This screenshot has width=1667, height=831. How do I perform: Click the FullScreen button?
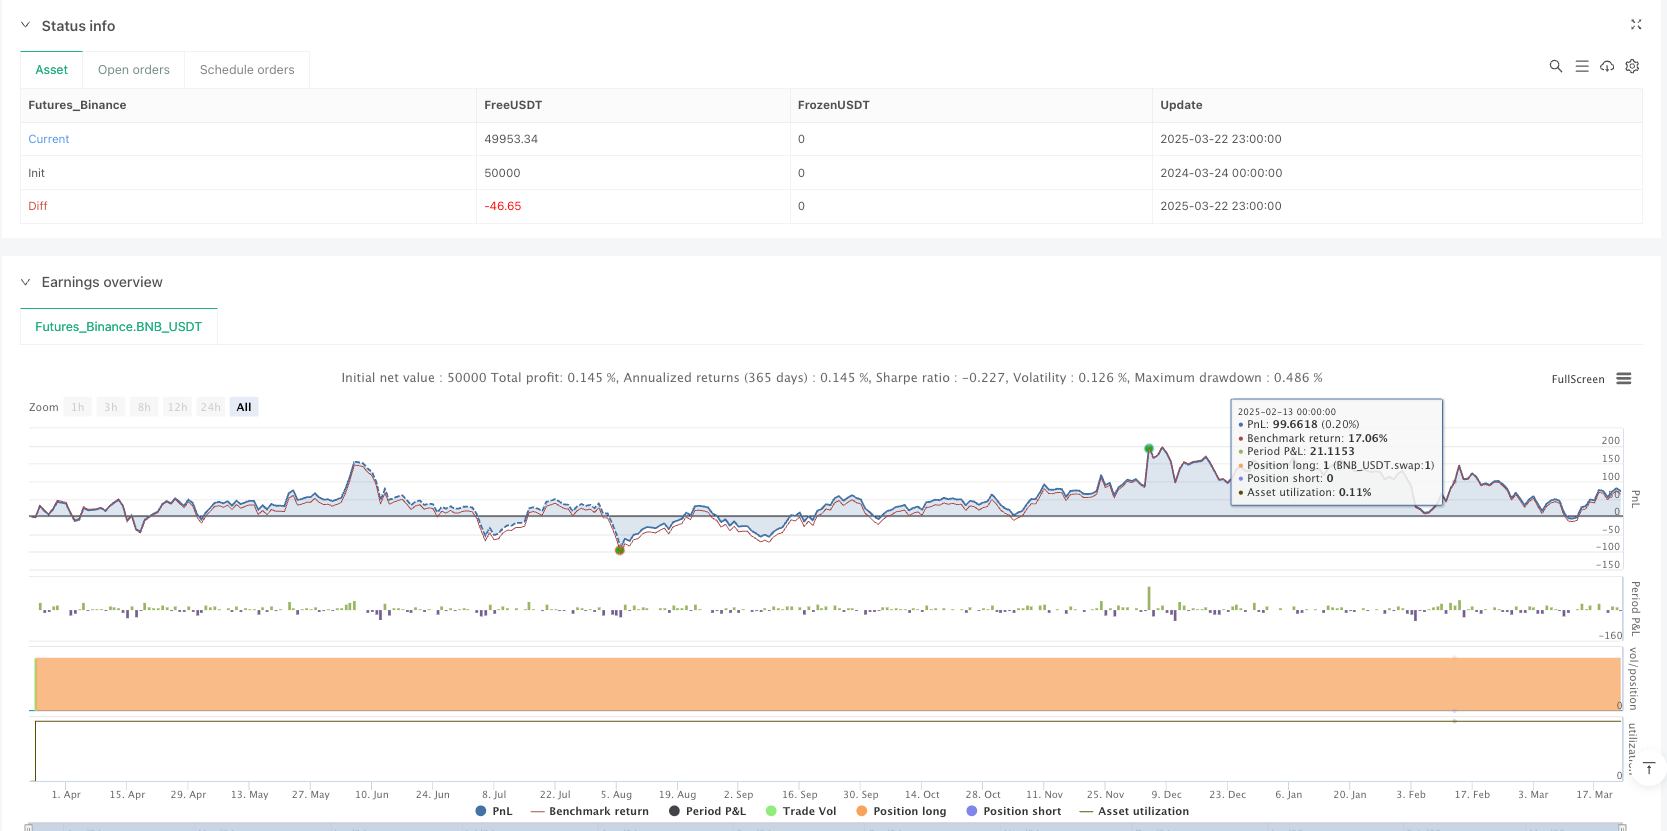click(1577, 379)
